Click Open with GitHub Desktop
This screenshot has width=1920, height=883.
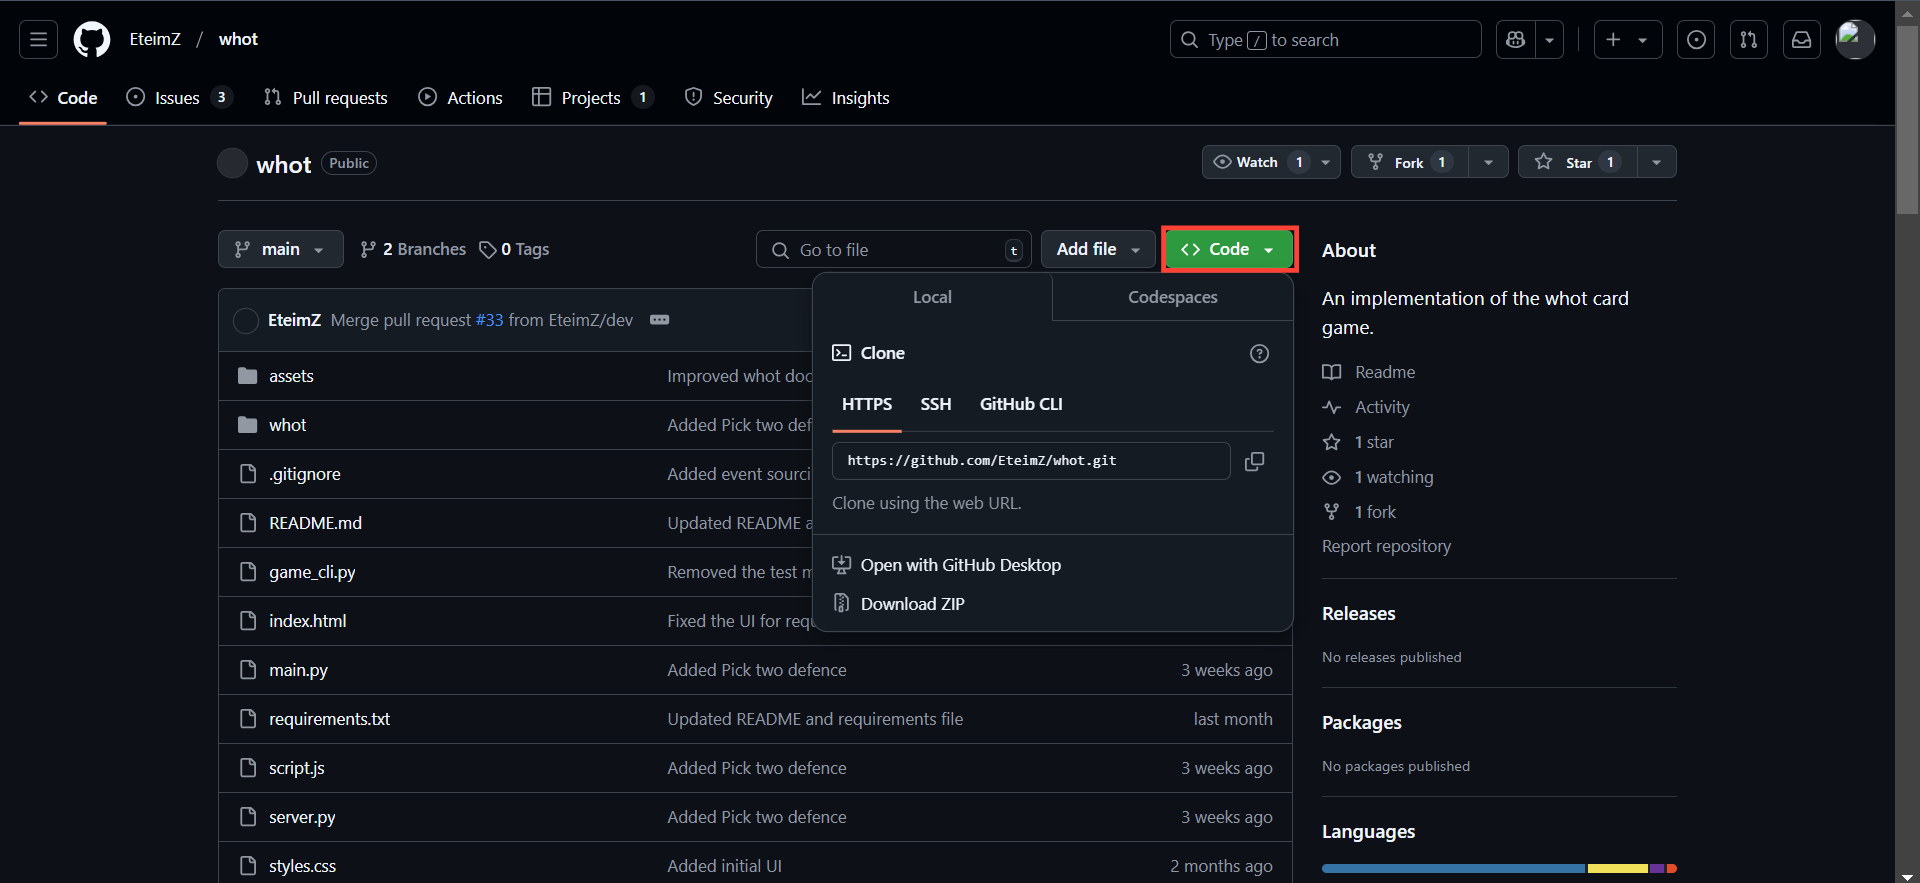click(961, 565)
